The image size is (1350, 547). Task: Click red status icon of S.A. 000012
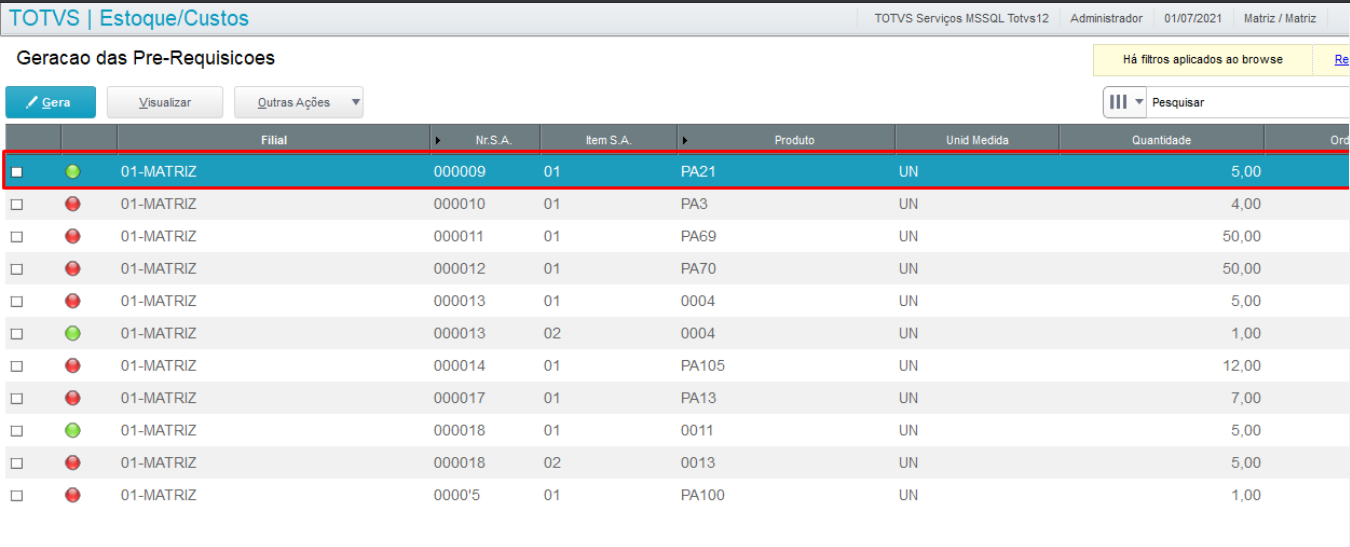(x=72, y=268)
